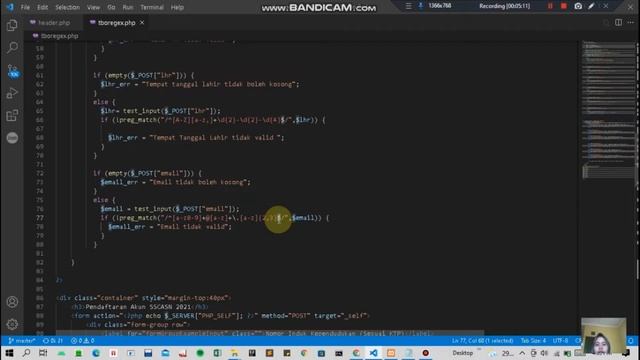Viewport: 640px width, 360px height.
Task: Click the UTF-8 encoding status item
Action: click(x=560, y=340)
